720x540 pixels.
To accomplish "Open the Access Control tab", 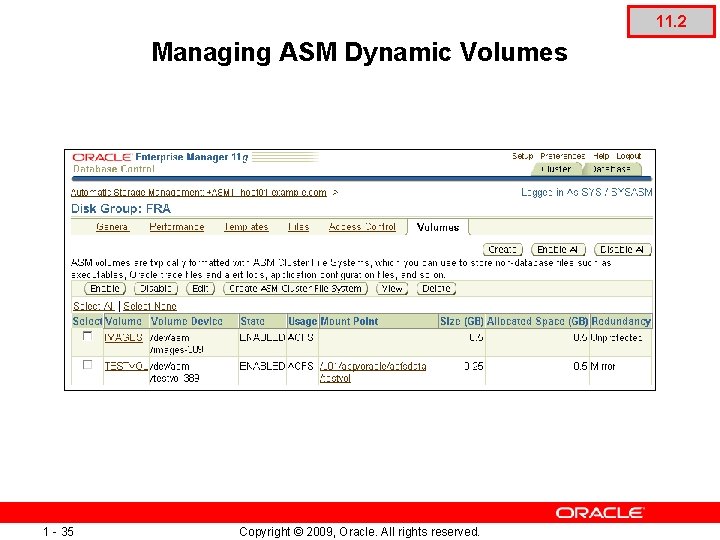I will (362, 227).
